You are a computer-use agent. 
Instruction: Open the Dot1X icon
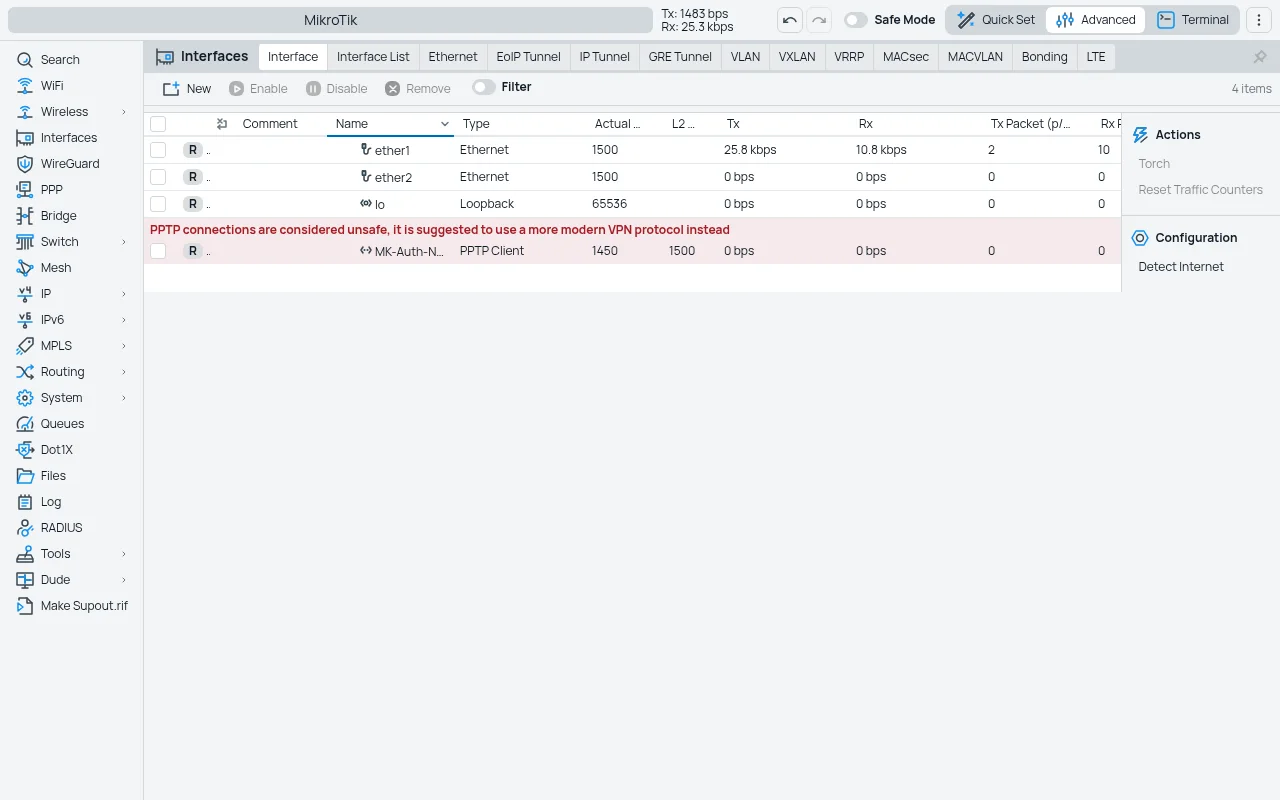(x=25, y=450)
